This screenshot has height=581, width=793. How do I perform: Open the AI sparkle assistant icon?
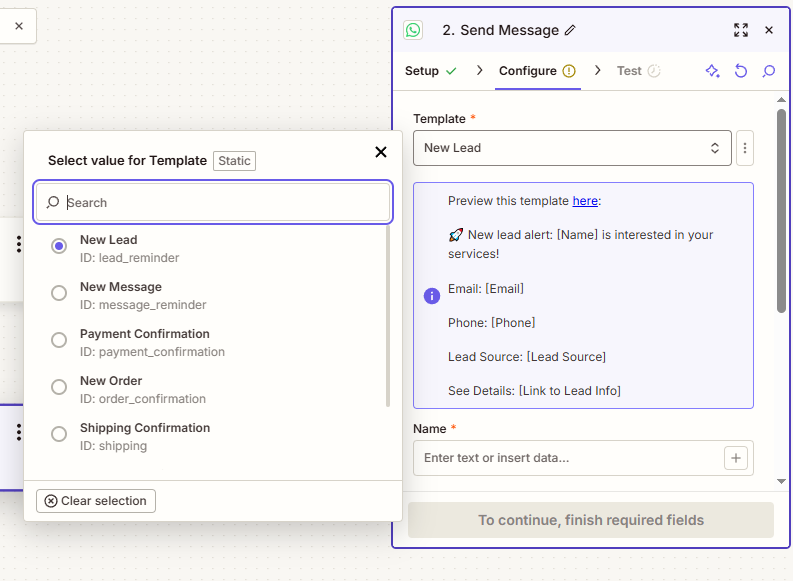tap(713, 71)
